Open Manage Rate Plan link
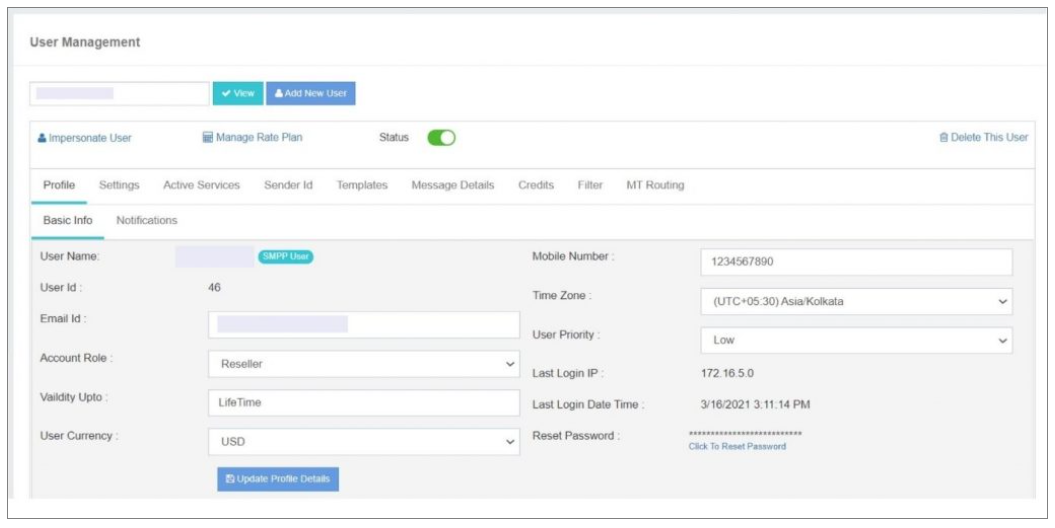The height and width of the screenshot is (528, 1055). click(252, 137)
